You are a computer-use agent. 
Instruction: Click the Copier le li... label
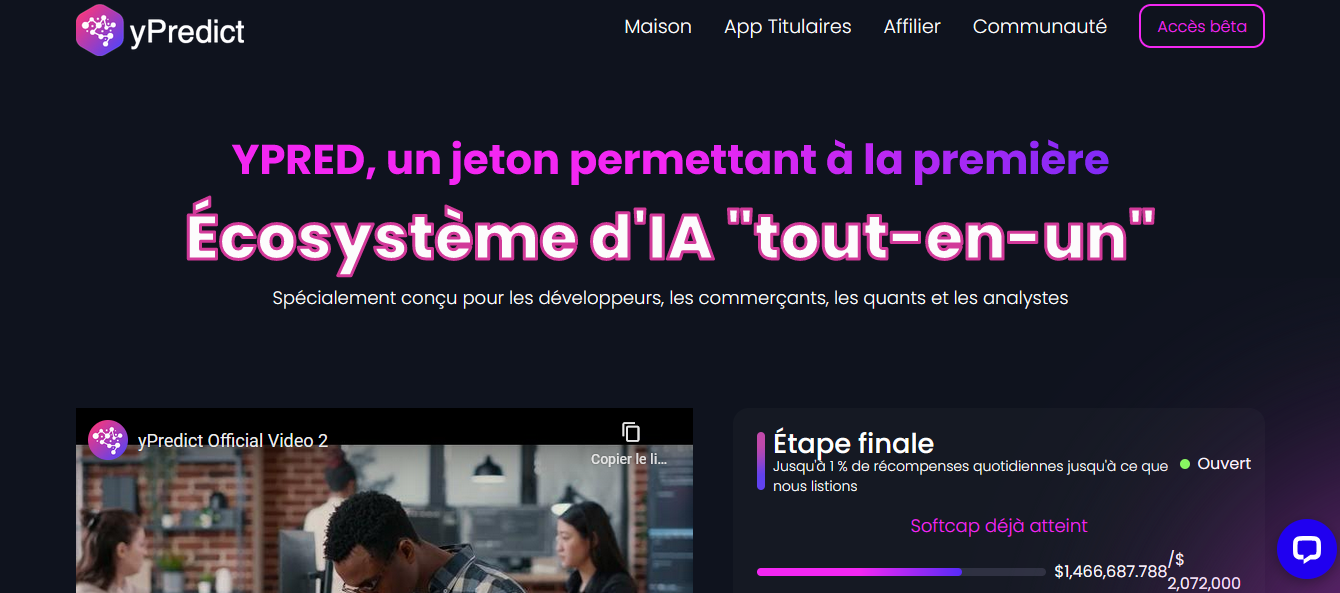[x=628, y=460]
